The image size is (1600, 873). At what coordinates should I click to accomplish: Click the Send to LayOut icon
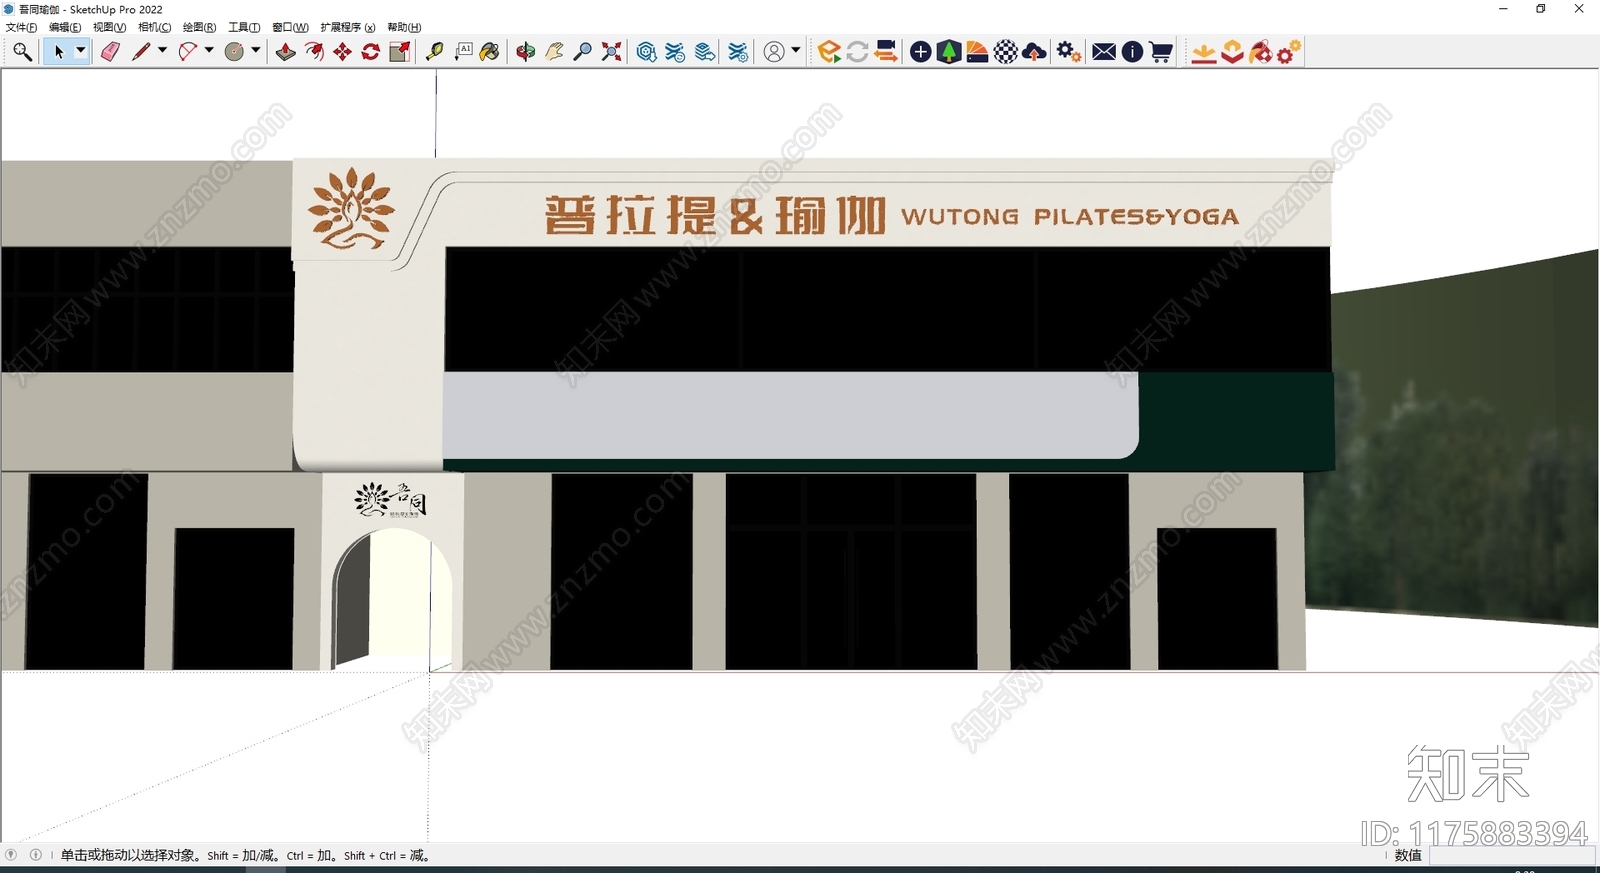point(705,52)
